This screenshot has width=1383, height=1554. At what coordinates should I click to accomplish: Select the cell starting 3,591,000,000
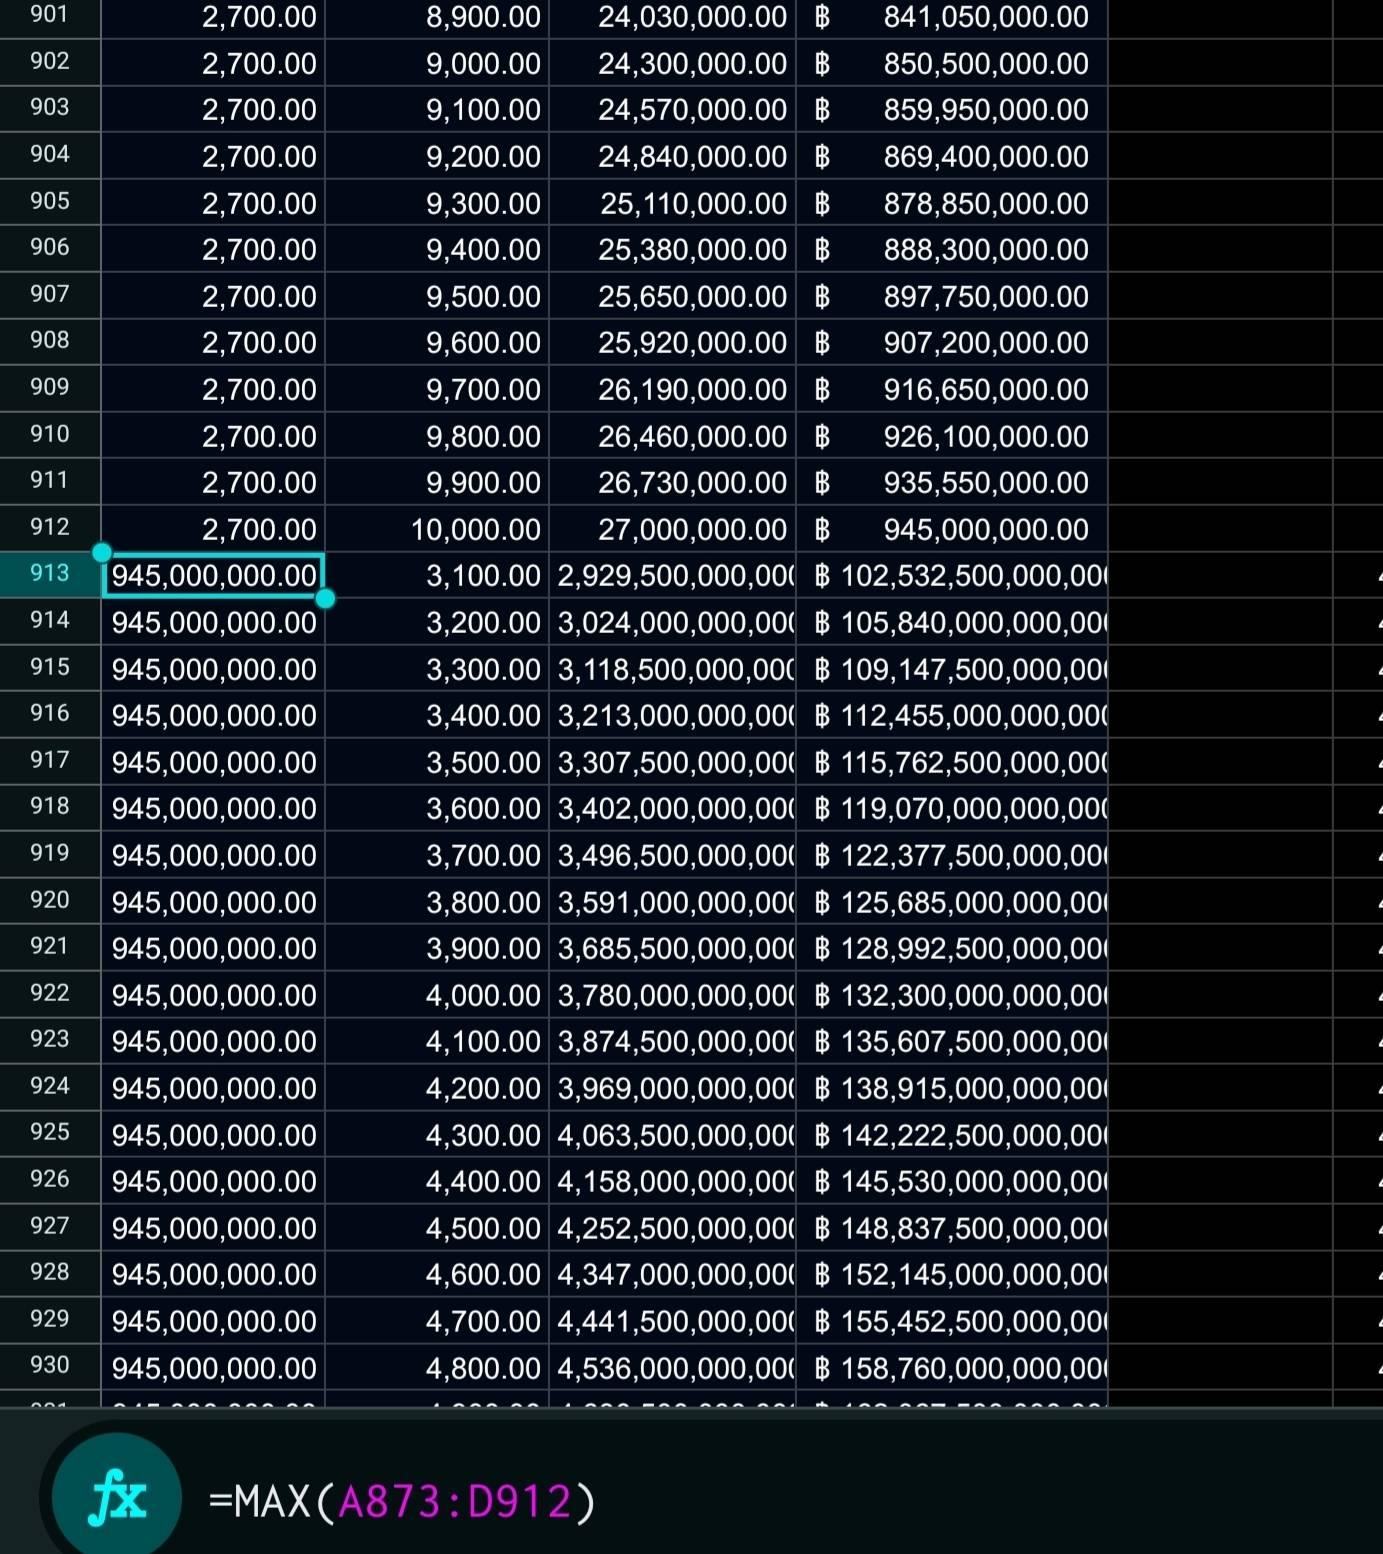pos(672,901)
